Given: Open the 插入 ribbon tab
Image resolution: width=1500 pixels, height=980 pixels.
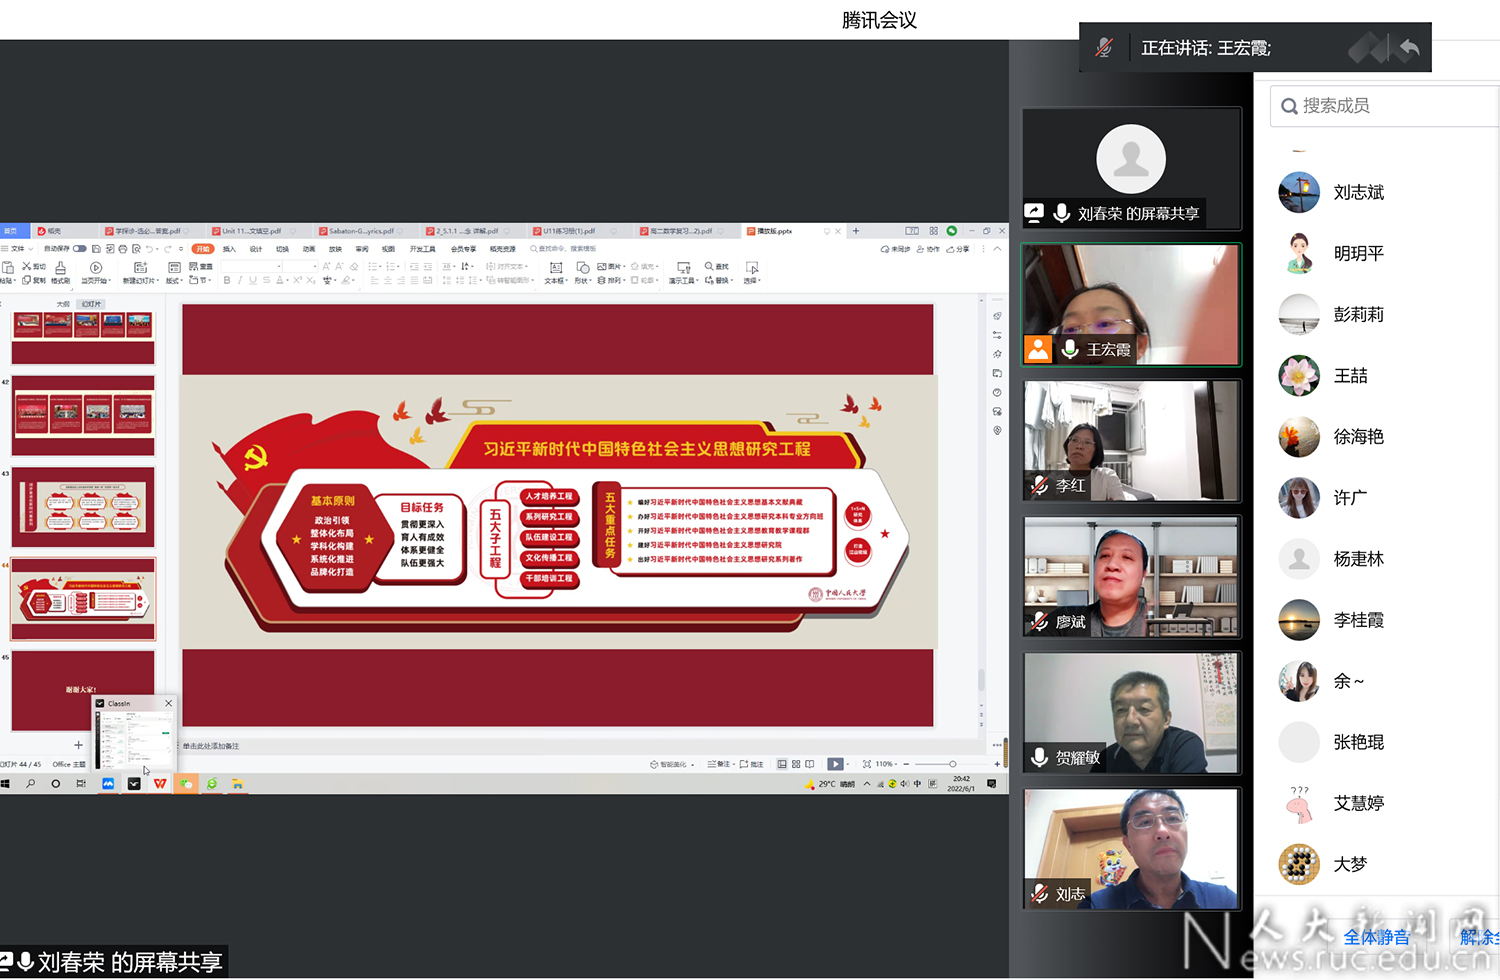Looking at the screenshot, I should point(229,249).
